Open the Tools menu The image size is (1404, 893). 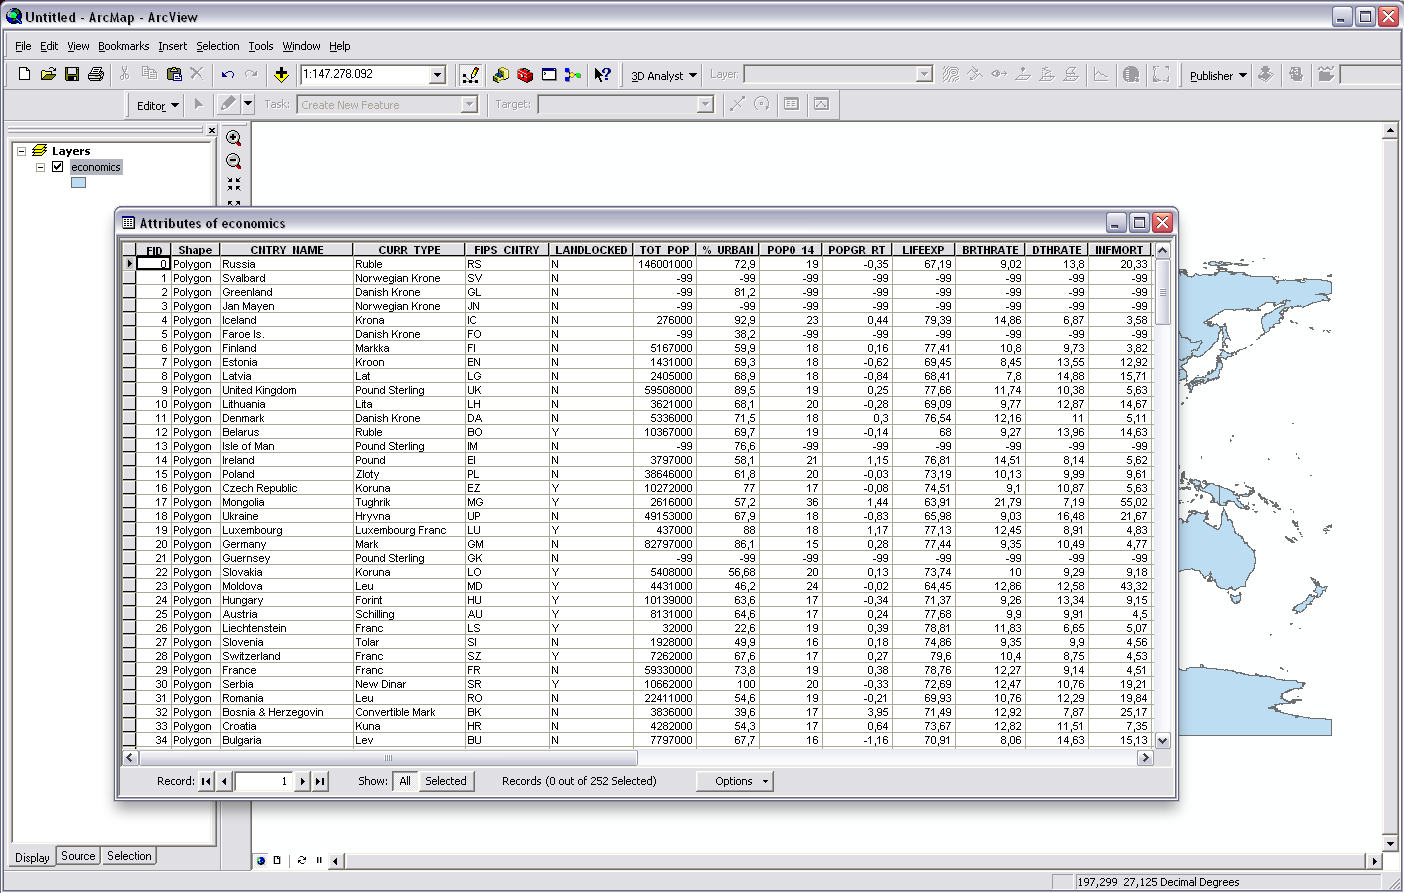[x=261, y=46]
